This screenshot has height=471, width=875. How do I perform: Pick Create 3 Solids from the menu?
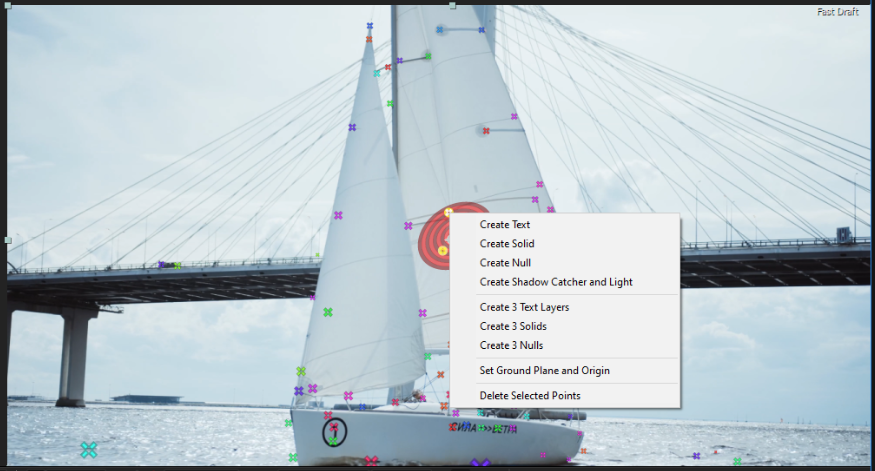[x=512, y=326]
